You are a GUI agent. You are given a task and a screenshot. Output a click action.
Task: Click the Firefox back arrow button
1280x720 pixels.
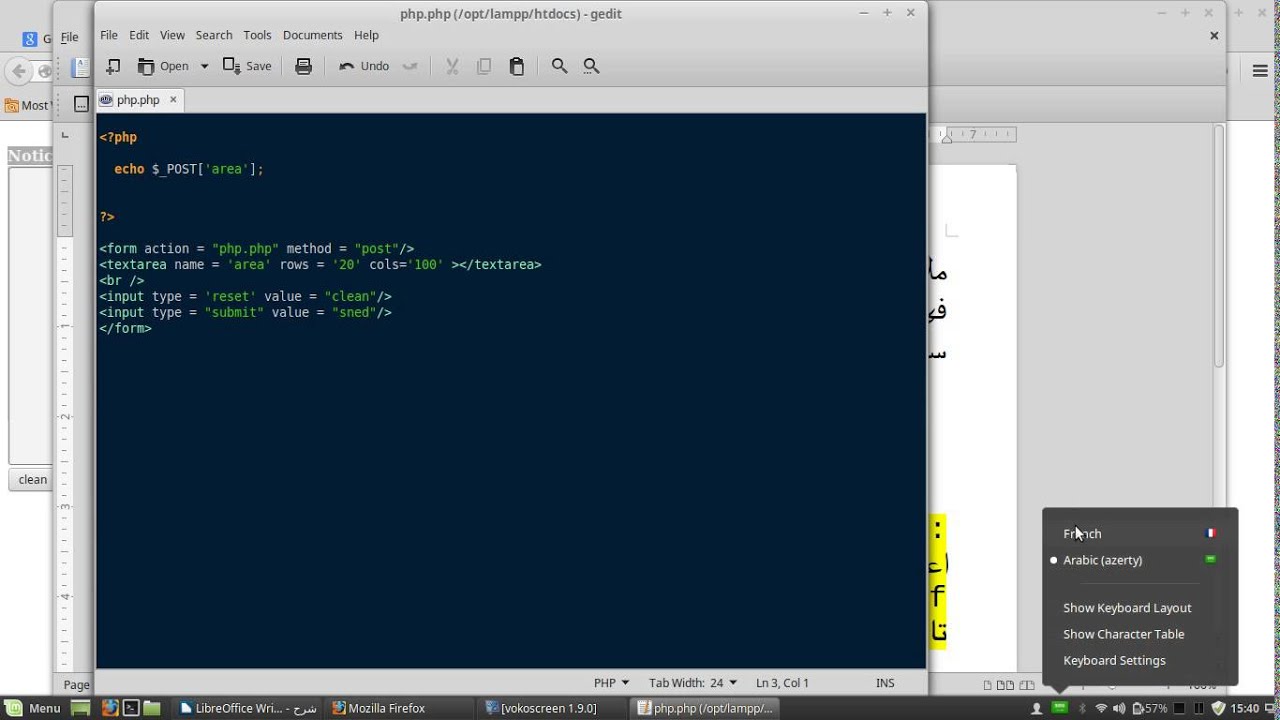19,71
